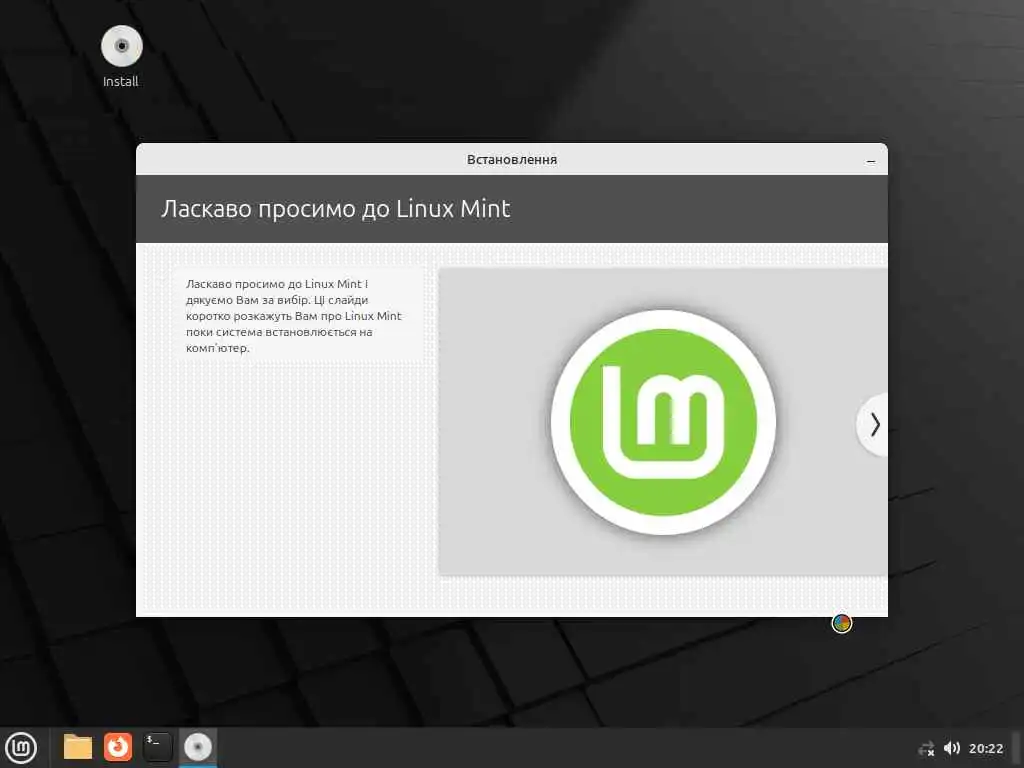Minimize the Встановлення installer window

pyautogui.click(x=871, y=161)
